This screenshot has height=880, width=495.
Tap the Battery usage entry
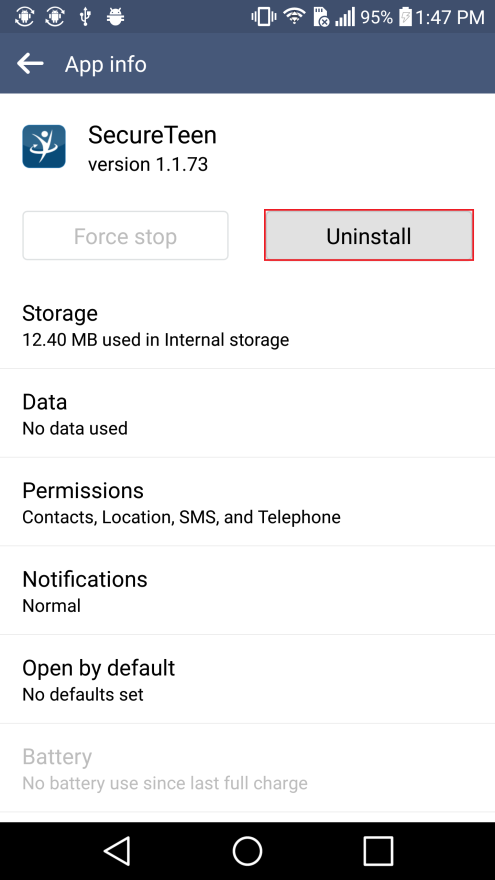[x=248, y=768]
